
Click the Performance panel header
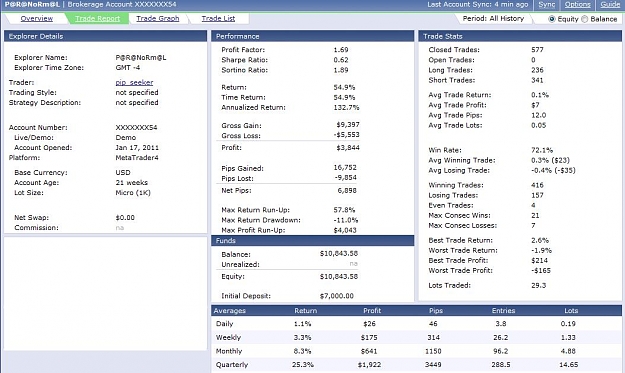312,36
